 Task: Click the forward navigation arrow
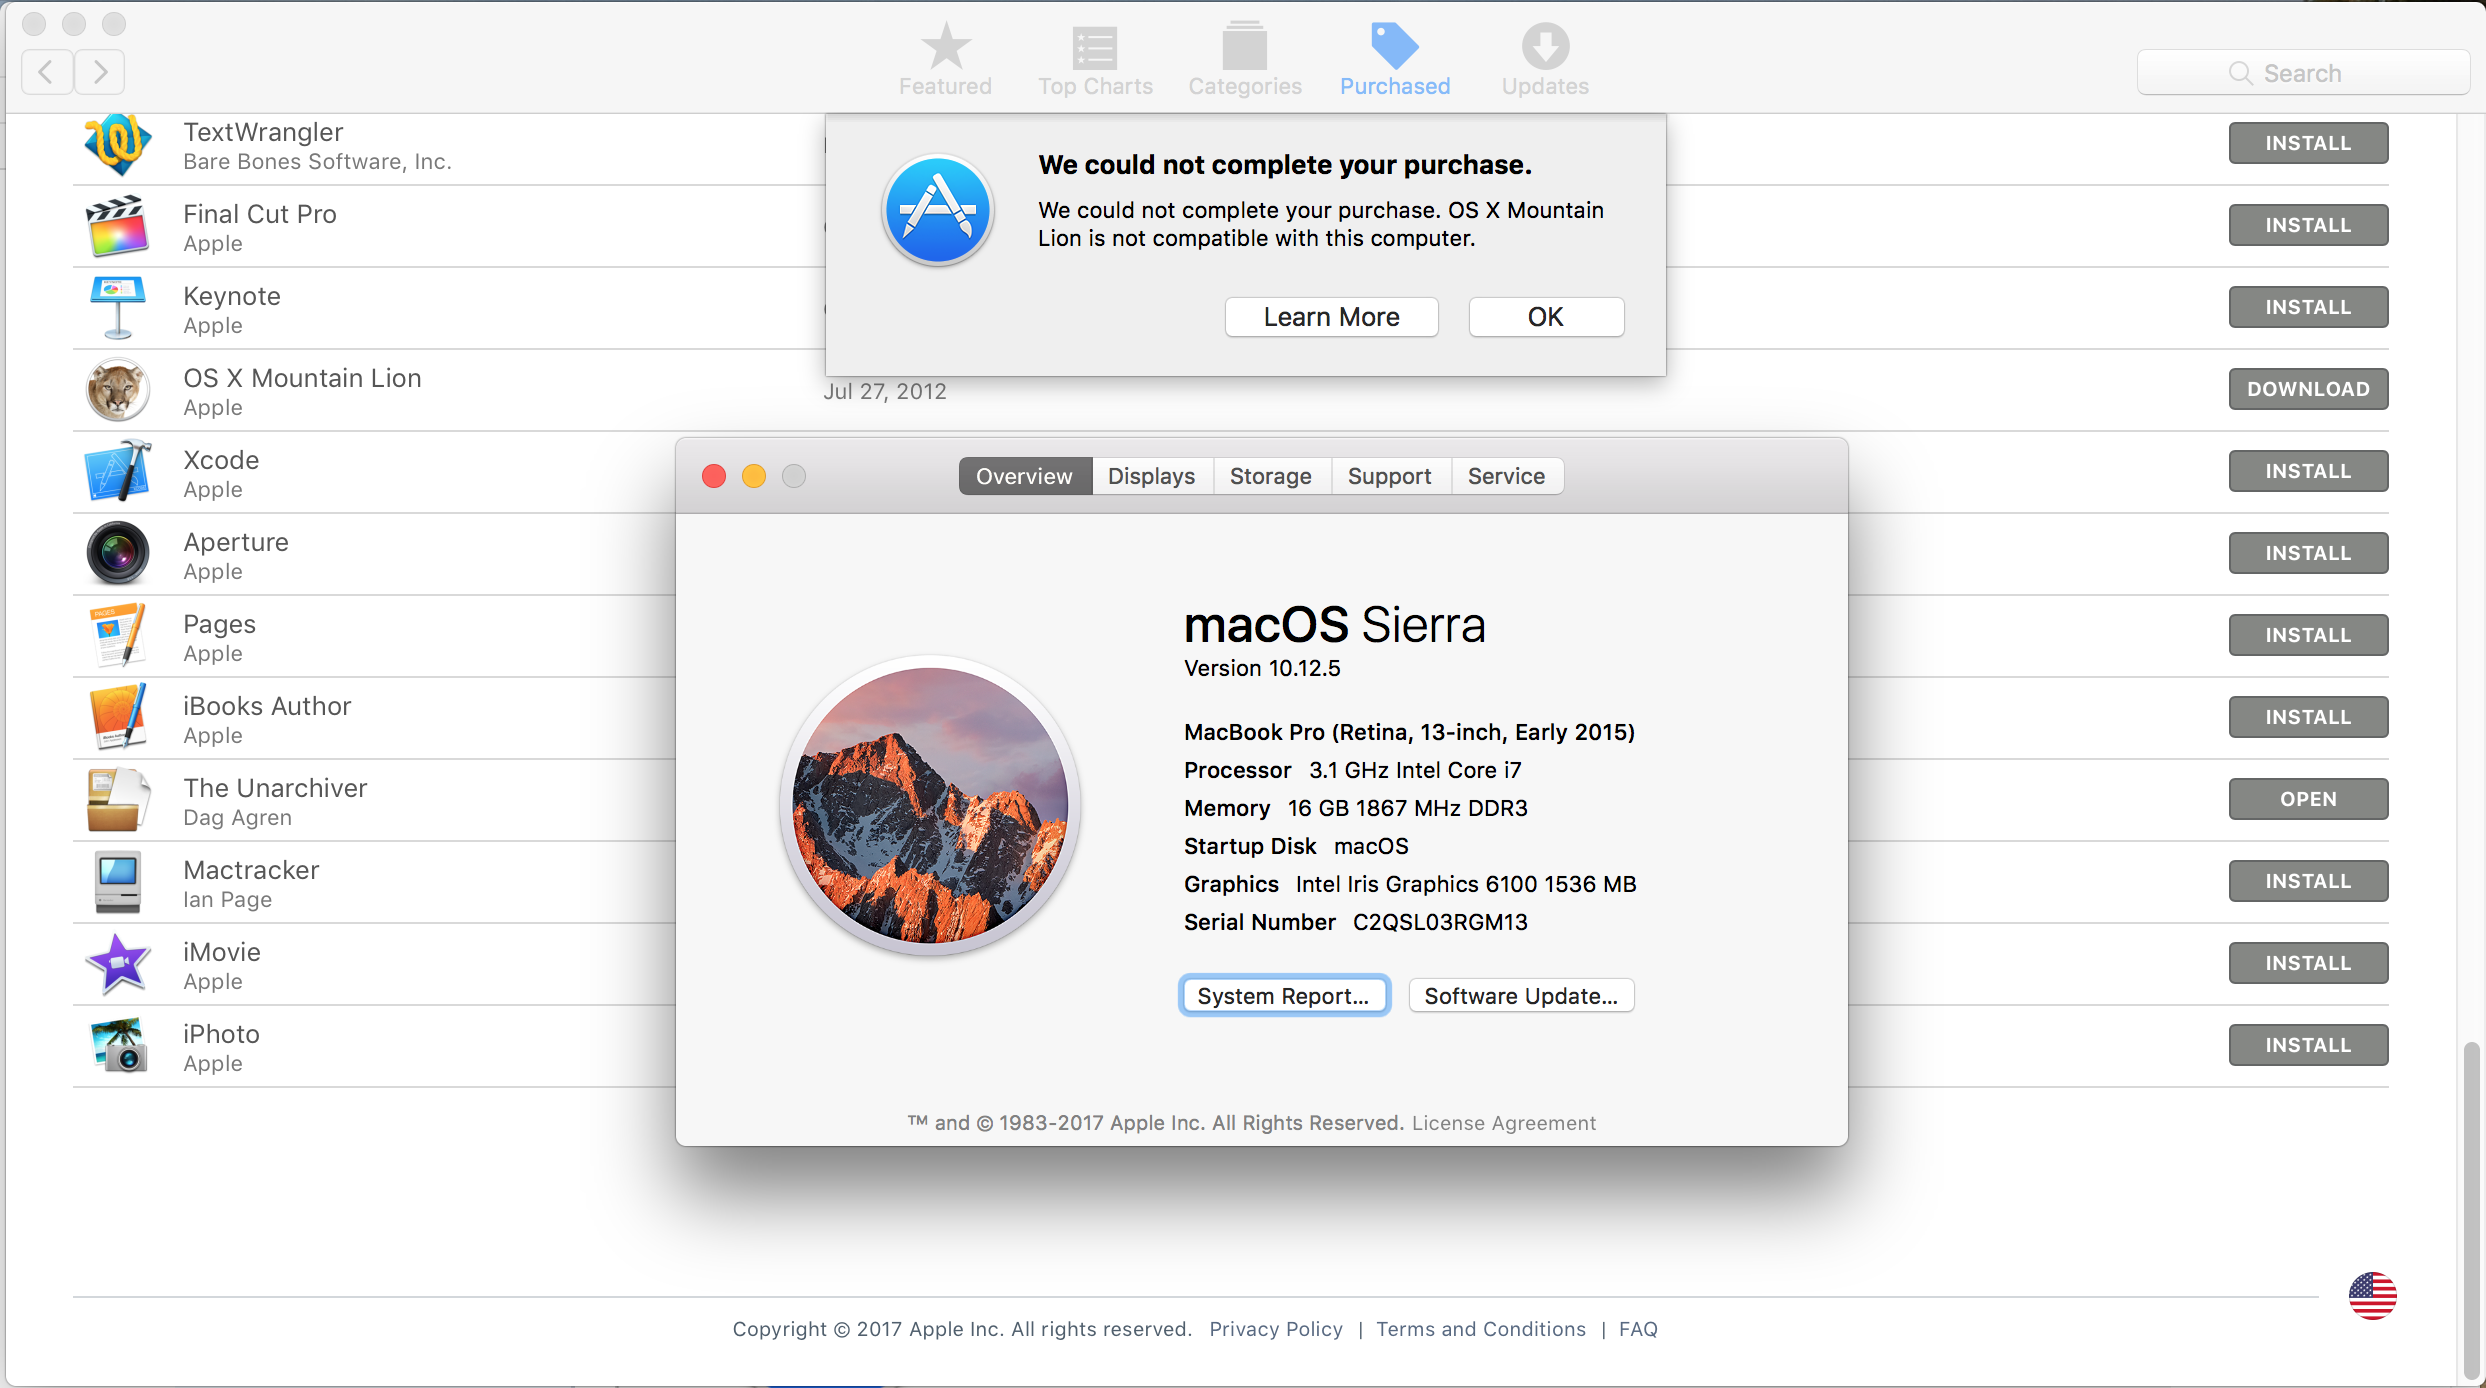click(x=100, y=72)
